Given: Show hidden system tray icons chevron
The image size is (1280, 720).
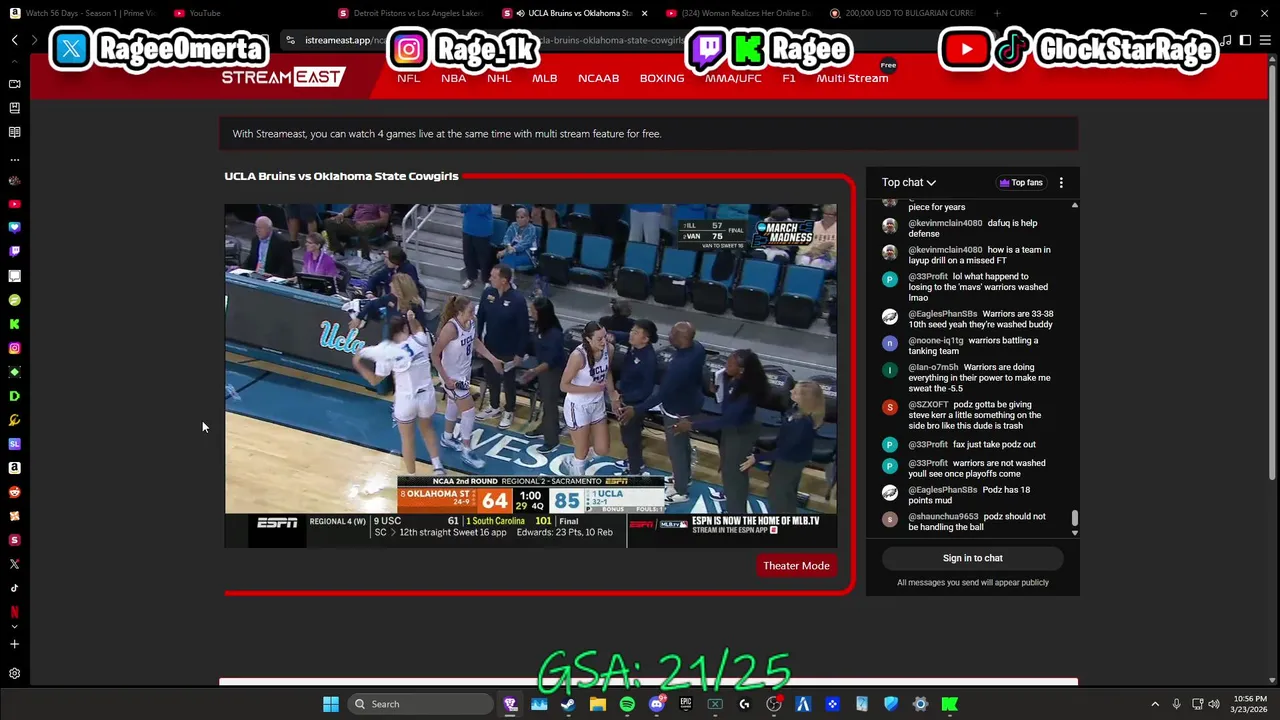Looking at the screenshot, I should click(x=1155, y=704).
